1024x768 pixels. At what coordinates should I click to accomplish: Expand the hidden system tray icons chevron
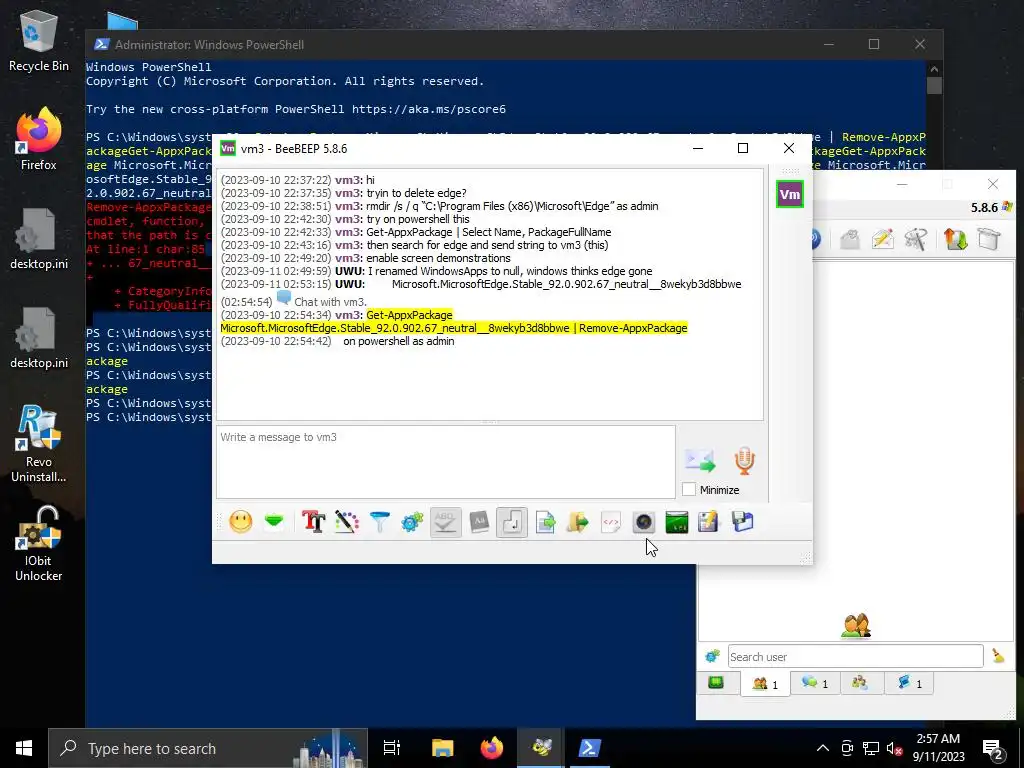click(823, 748)
